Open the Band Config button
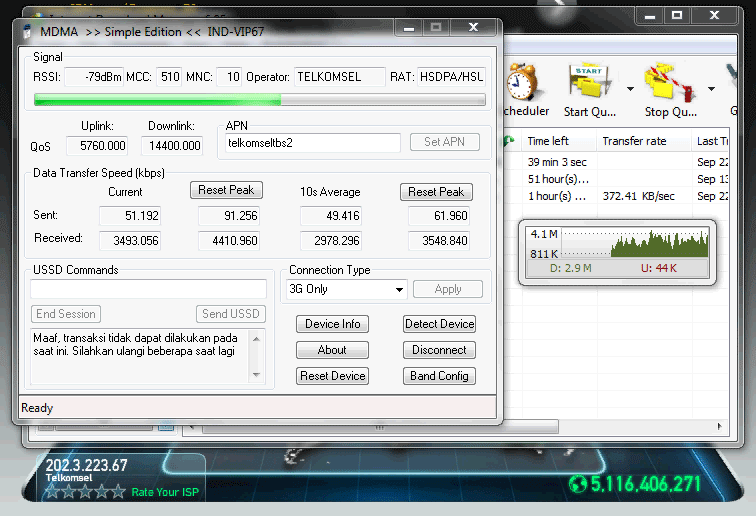The height and width of the screenshot is (516, 756). point(439,376)
